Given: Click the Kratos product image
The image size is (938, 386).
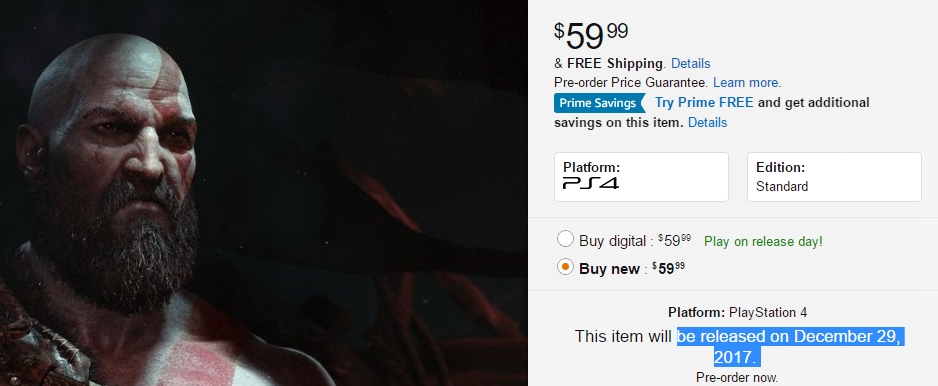Looking at the screenshot, I should [x=263, y=193].
